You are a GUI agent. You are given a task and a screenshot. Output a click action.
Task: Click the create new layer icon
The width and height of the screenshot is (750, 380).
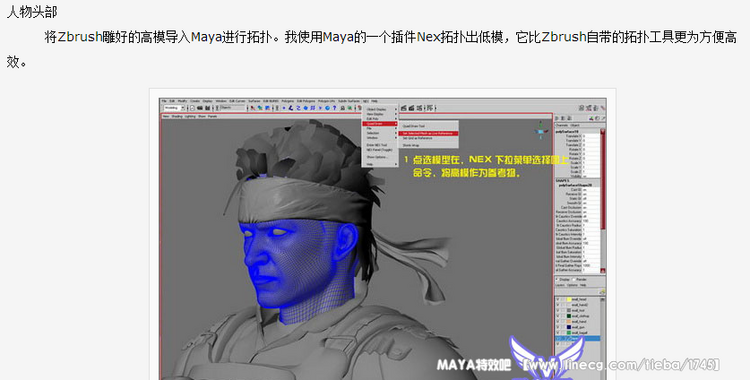click(x=603, y=291)
